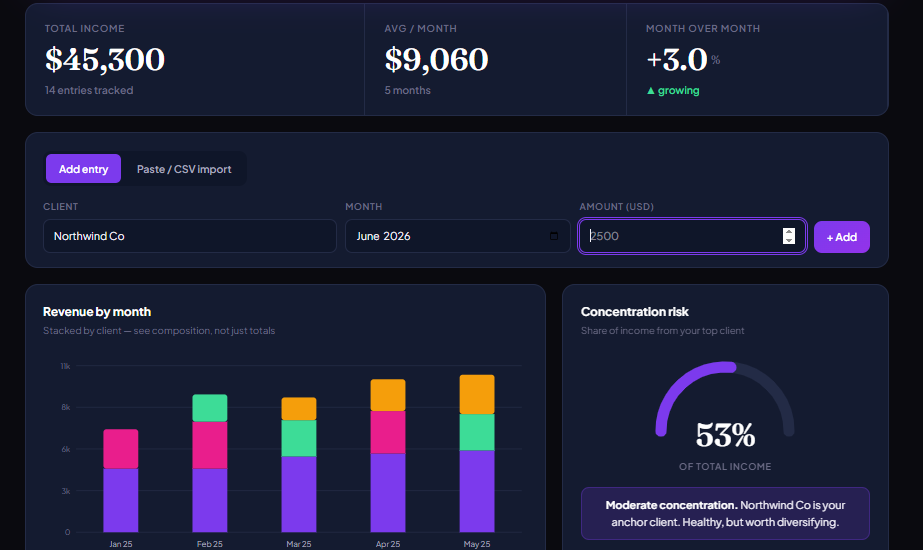The height and width of the screenshot is (550, 923).
Task: Click the green segment of May 25 bar
Action: click(x=477, y=433)
